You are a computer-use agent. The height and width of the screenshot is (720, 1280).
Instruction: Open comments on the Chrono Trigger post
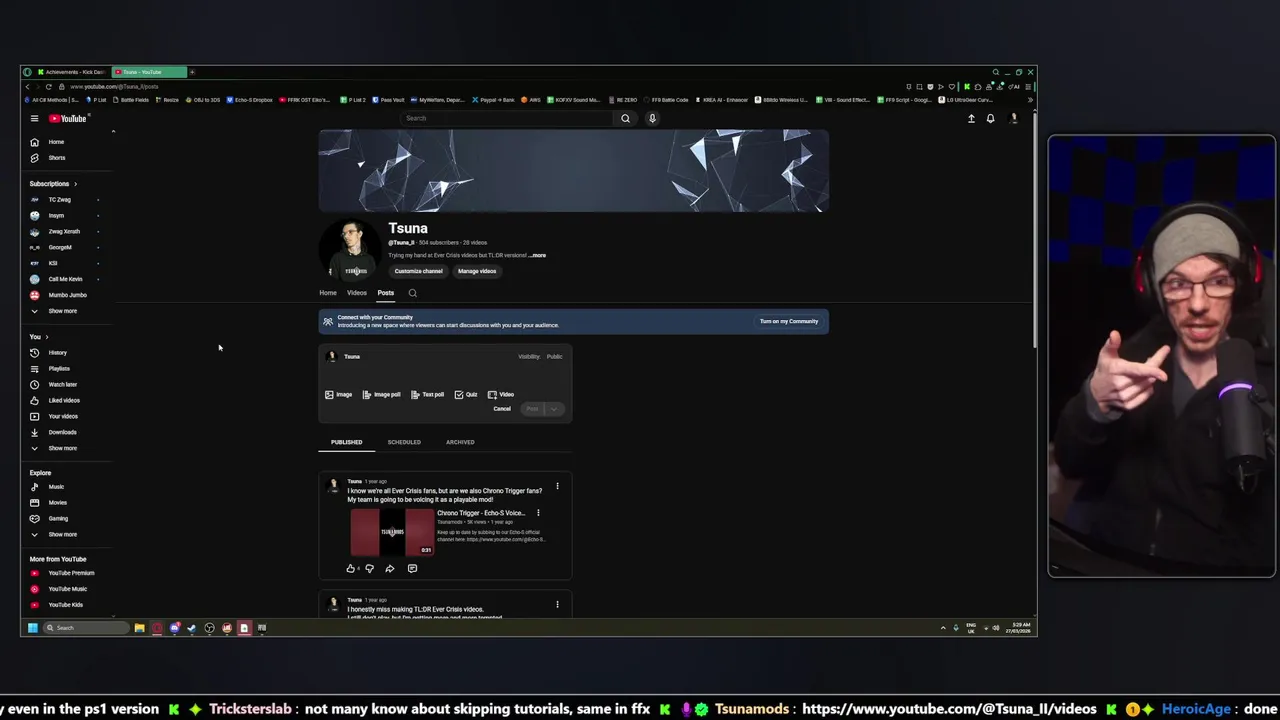412,569
